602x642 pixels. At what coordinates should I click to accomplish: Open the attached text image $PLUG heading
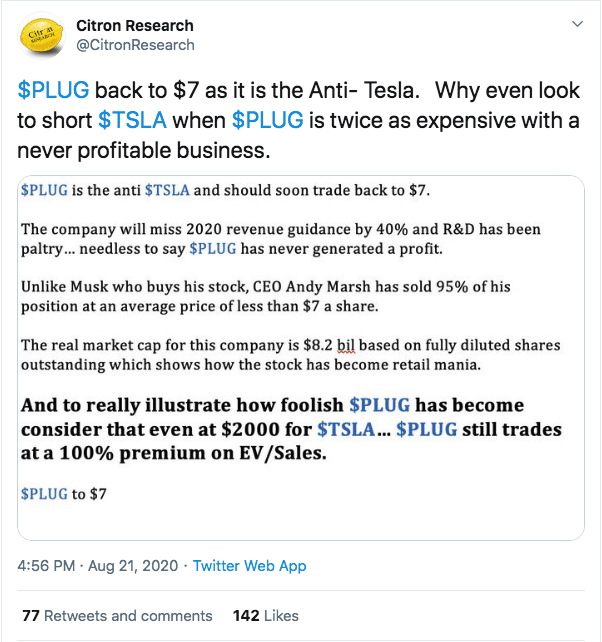[225, 190]
